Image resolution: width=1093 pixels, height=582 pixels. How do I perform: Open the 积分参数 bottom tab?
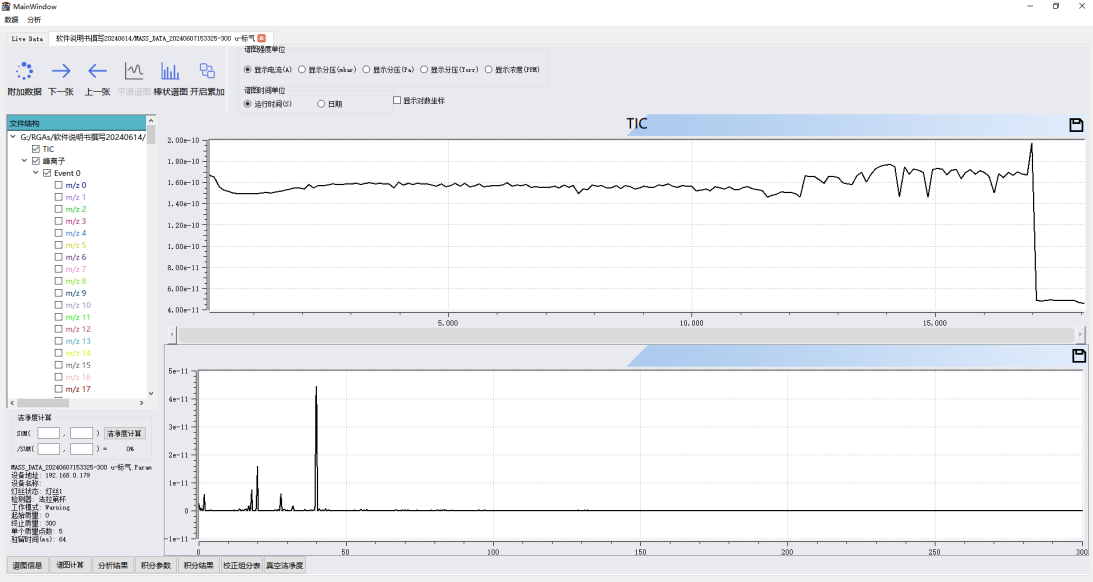pos(155,565)
